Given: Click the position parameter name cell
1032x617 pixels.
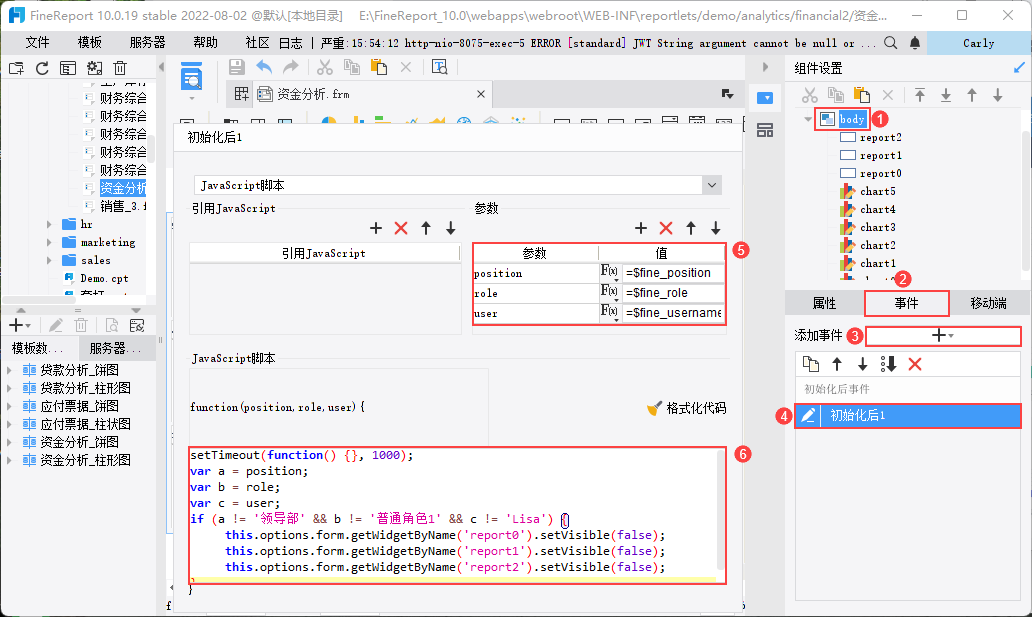Looking at the screenshot, I should (x=535, y=273).
